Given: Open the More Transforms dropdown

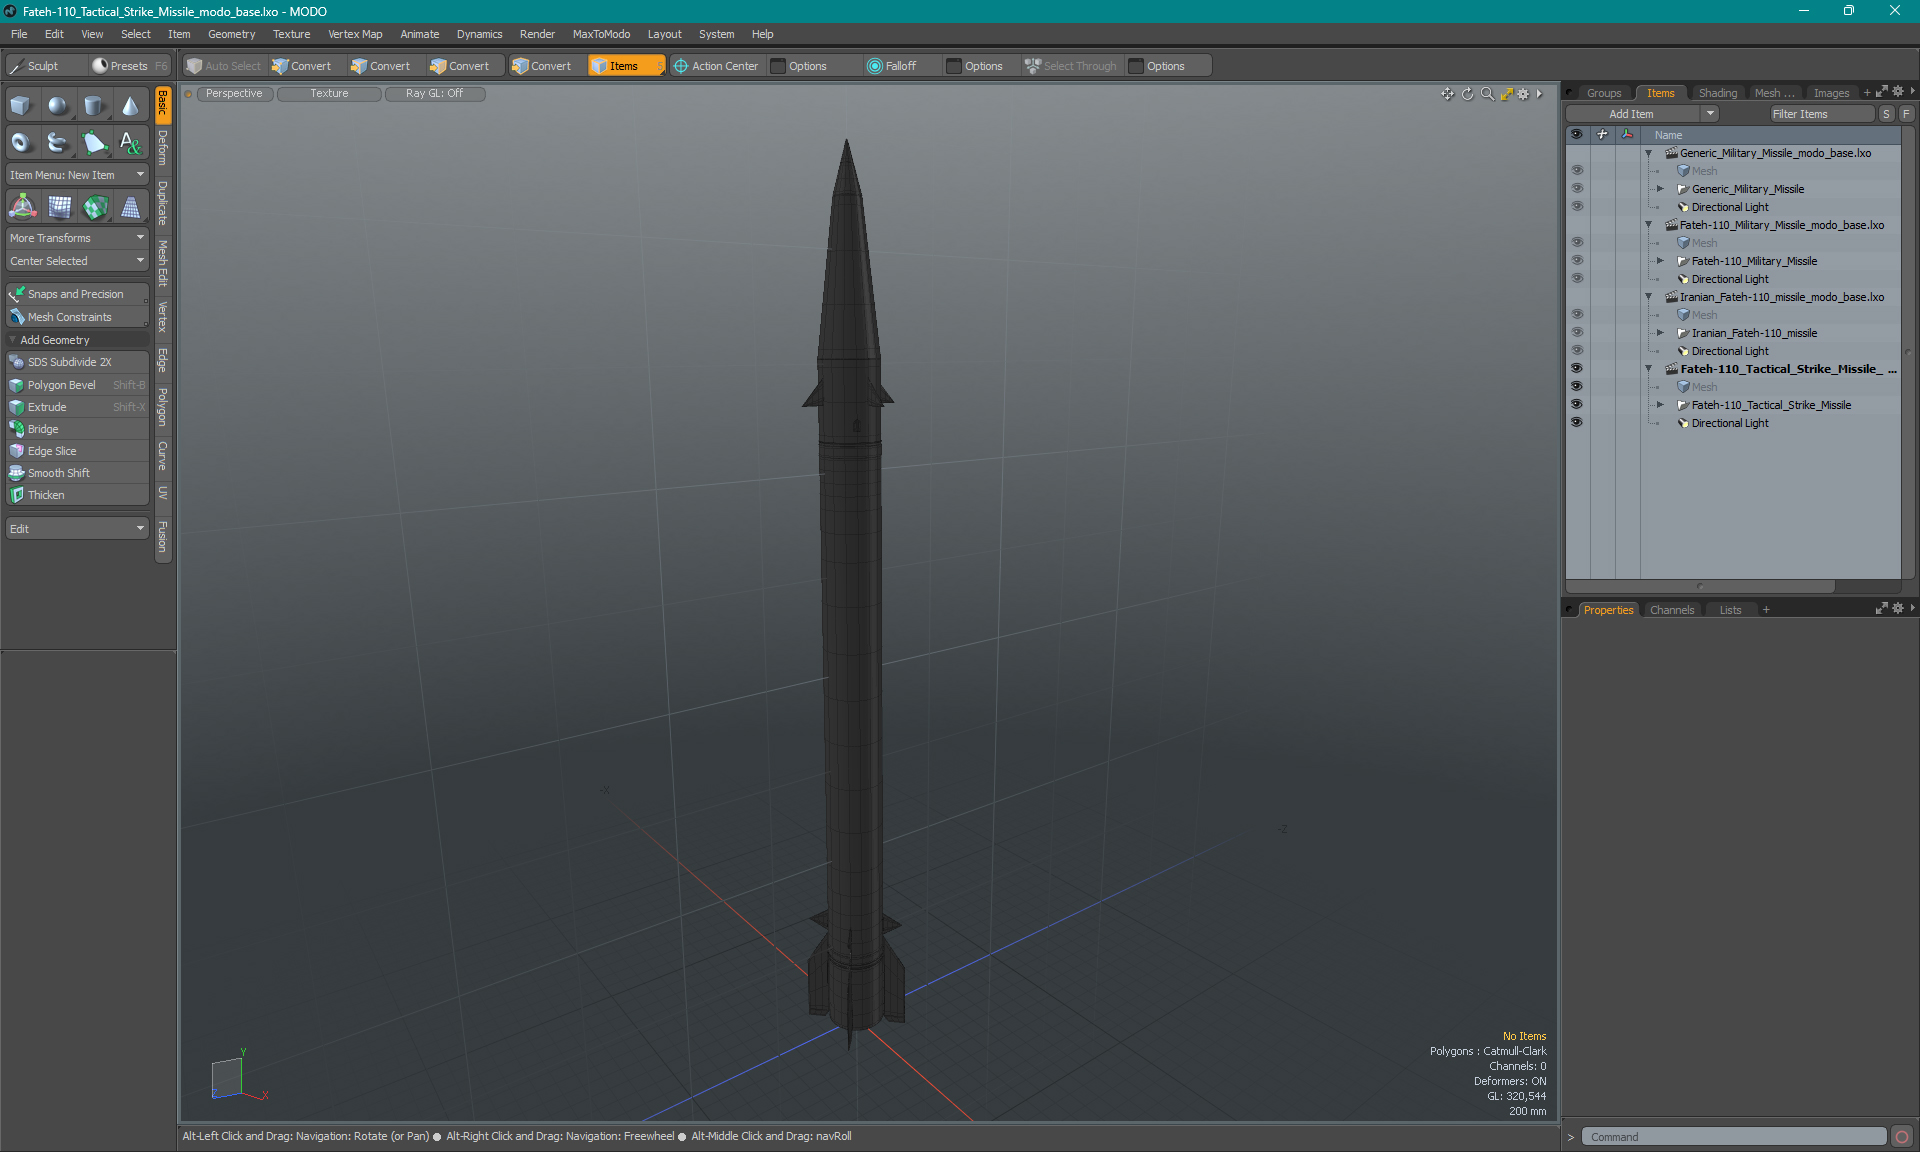Looking at the screenshot, I should 77,238.
